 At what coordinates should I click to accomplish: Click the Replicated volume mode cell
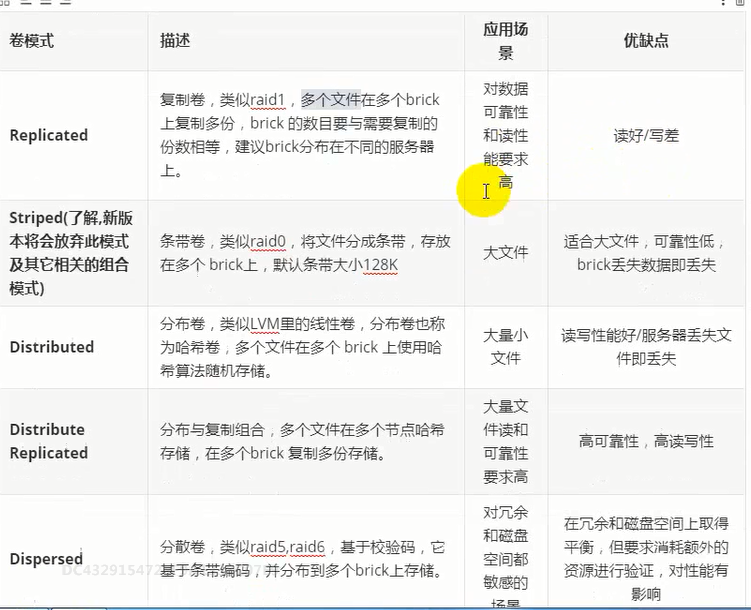coord(74,136)
